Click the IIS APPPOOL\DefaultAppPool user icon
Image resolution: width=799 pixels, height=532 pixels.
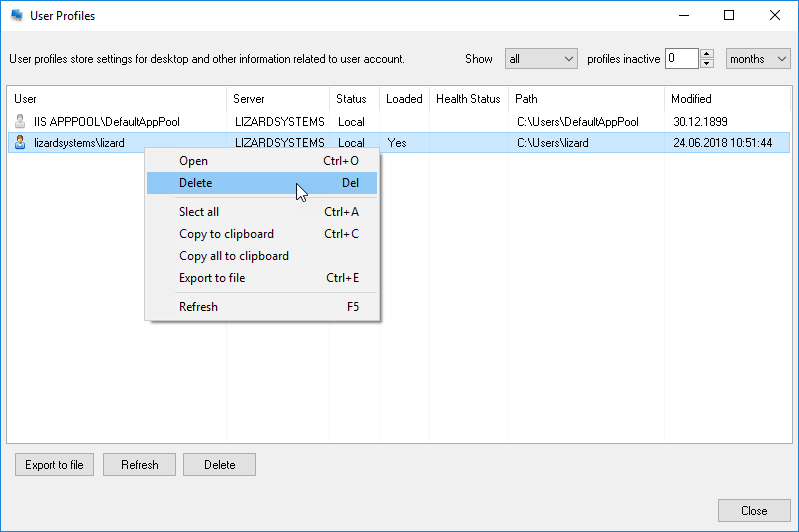click(x=20, y=122)
